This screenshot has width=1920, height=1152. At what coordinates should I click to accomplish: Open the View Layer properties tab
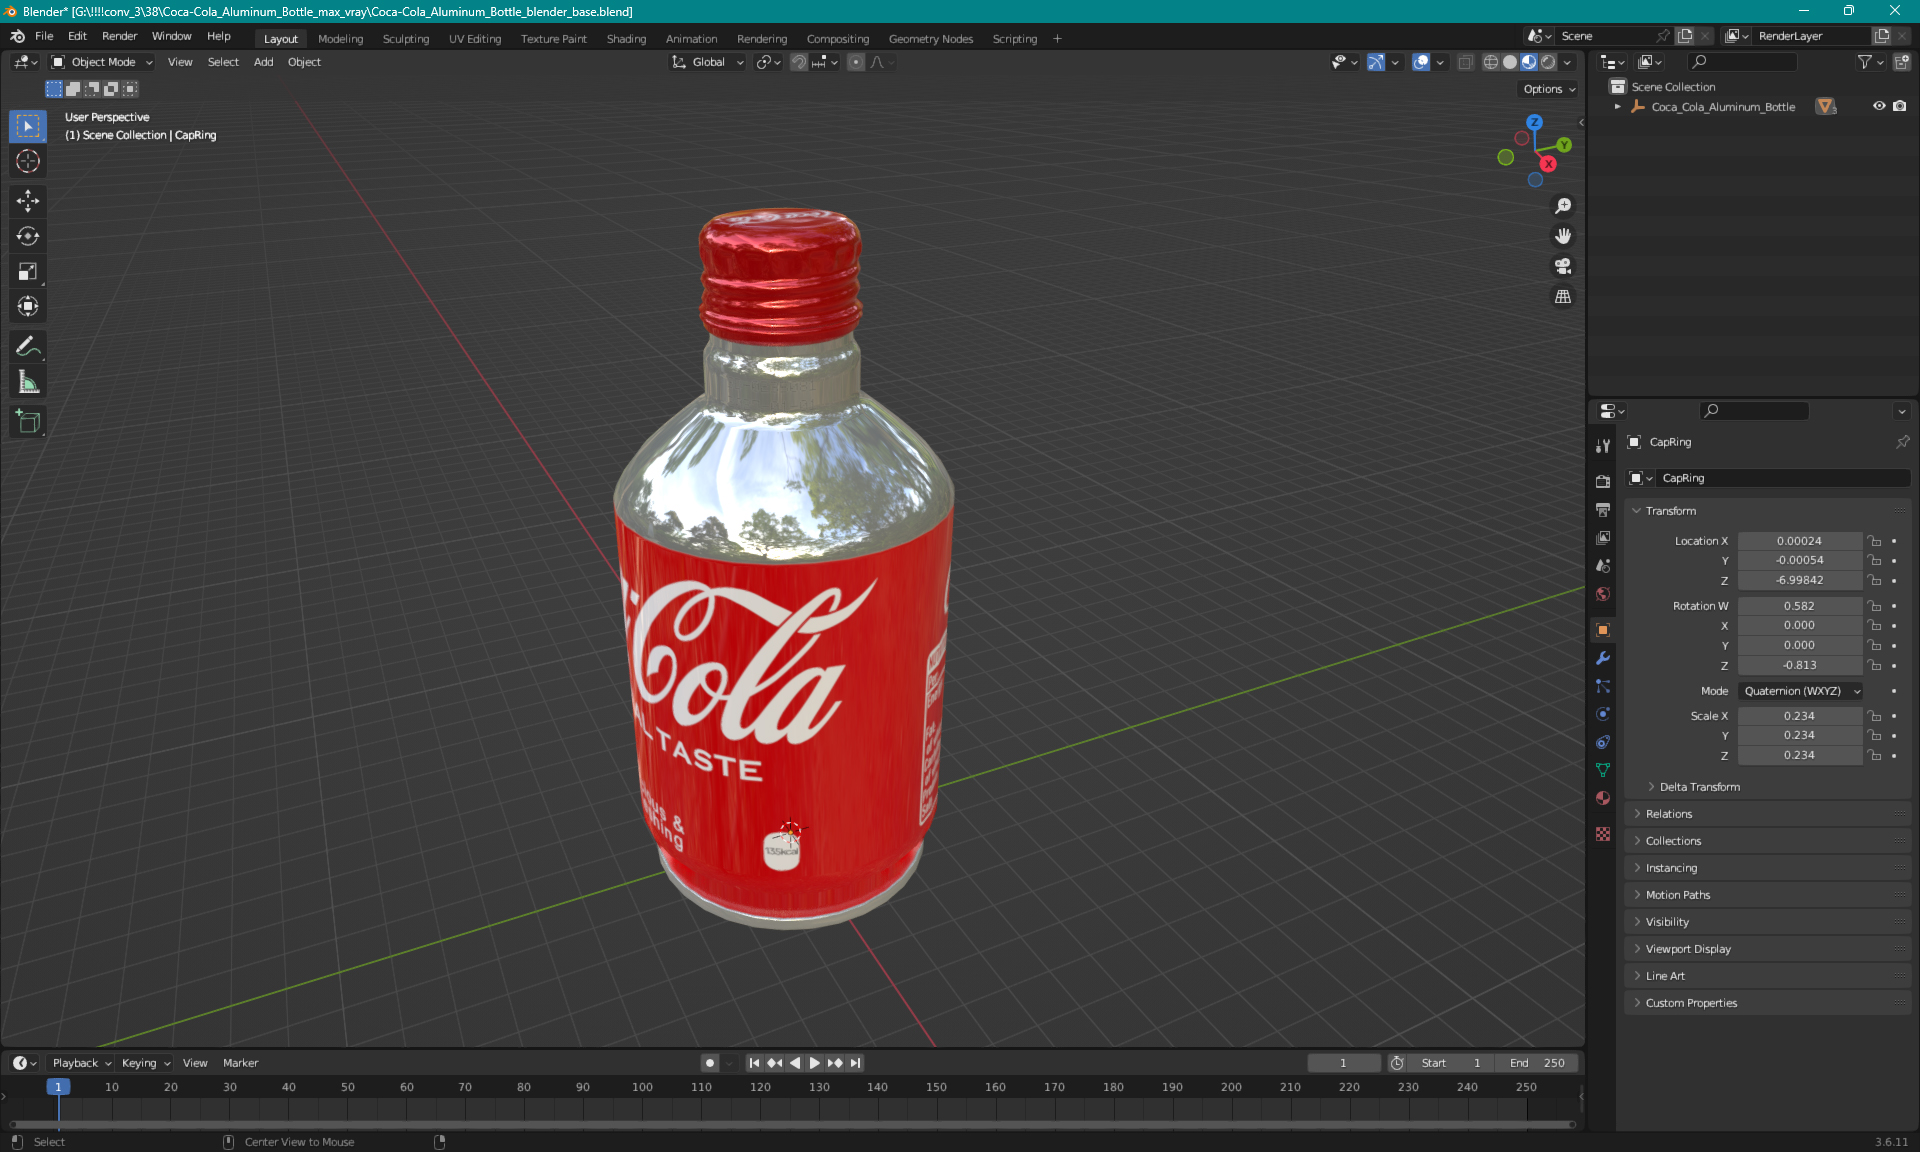pyautogui.click(x=1603, y=538)
